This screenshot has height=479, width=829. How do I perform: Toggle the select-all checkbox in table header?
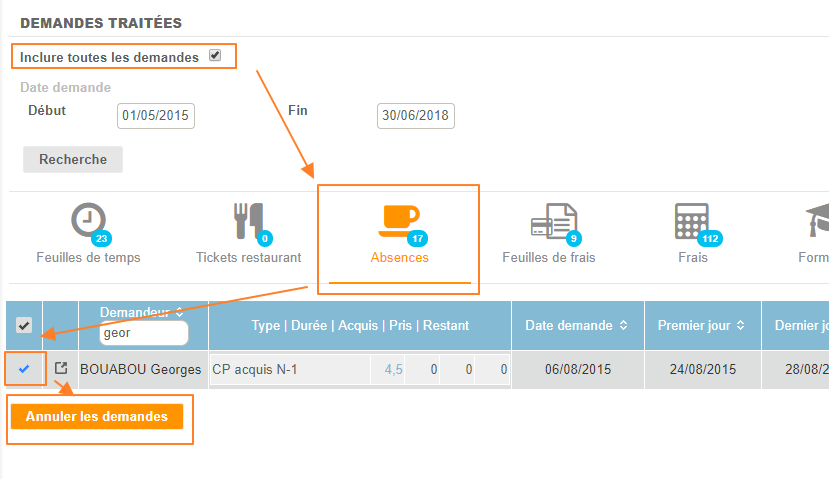pos(24,325)
